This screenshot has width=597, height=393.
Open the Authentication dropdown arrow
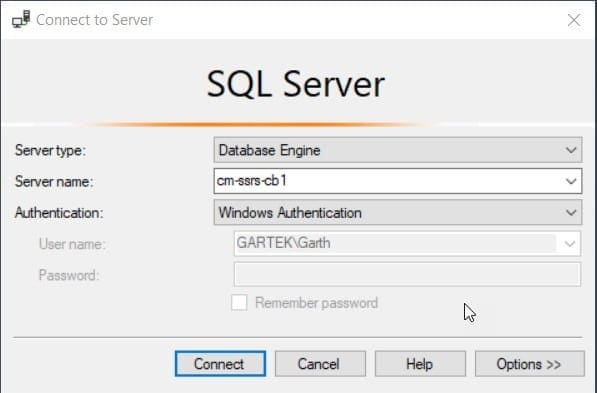click(x=571, y=212)
